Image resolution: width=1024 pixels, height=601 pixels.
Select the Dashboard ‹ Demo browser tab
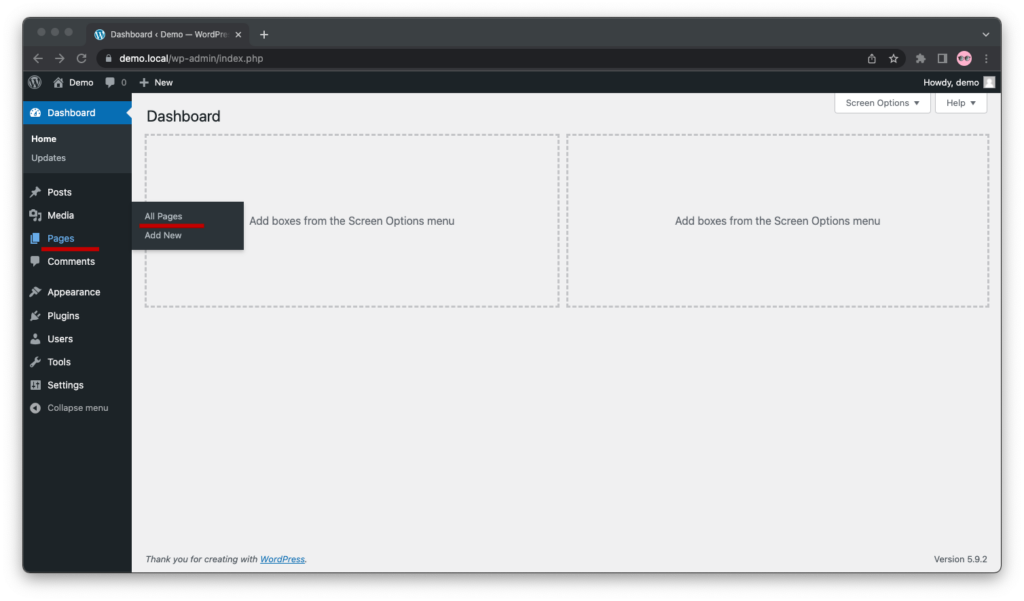coord(168,35)
